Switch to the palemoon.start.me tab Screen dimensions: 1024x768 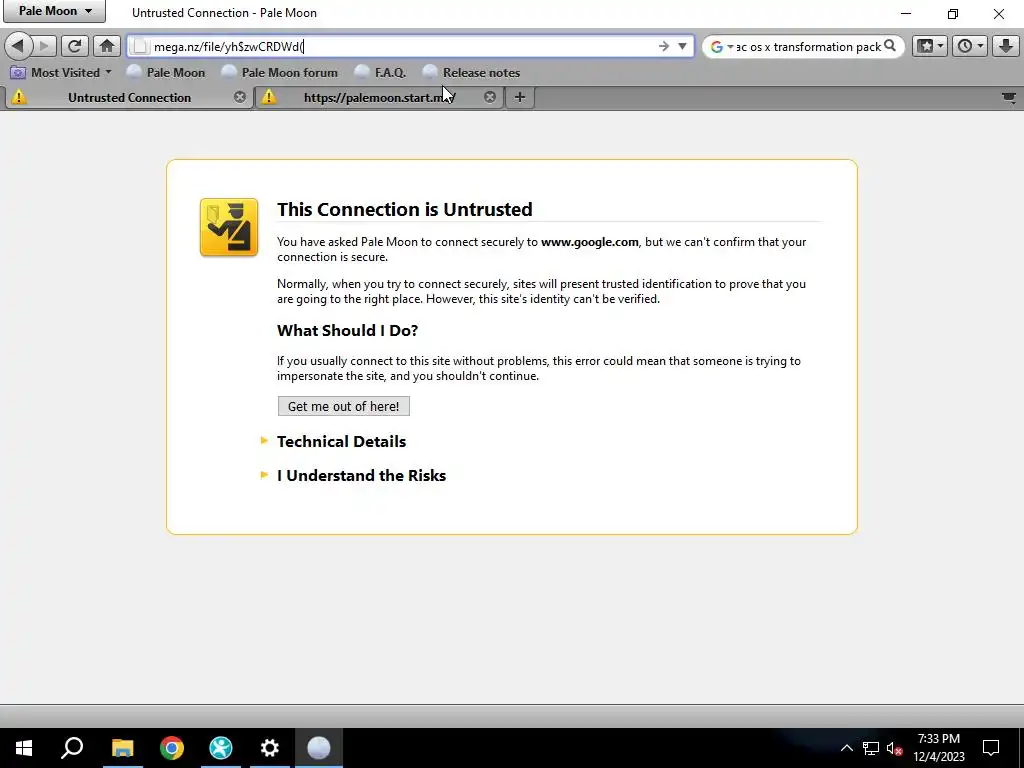click(379, 97)
